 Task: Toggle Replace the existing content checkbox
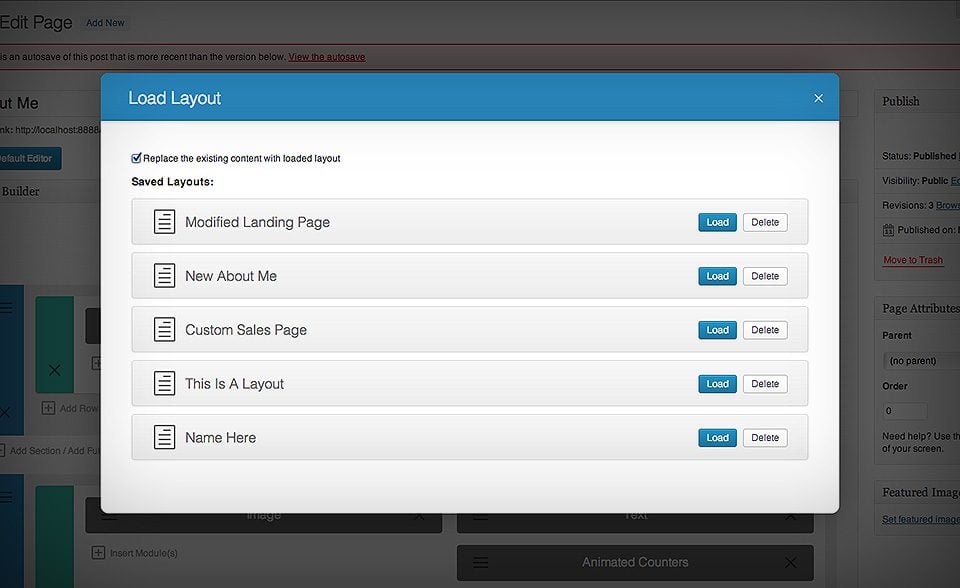coord(137,158)
